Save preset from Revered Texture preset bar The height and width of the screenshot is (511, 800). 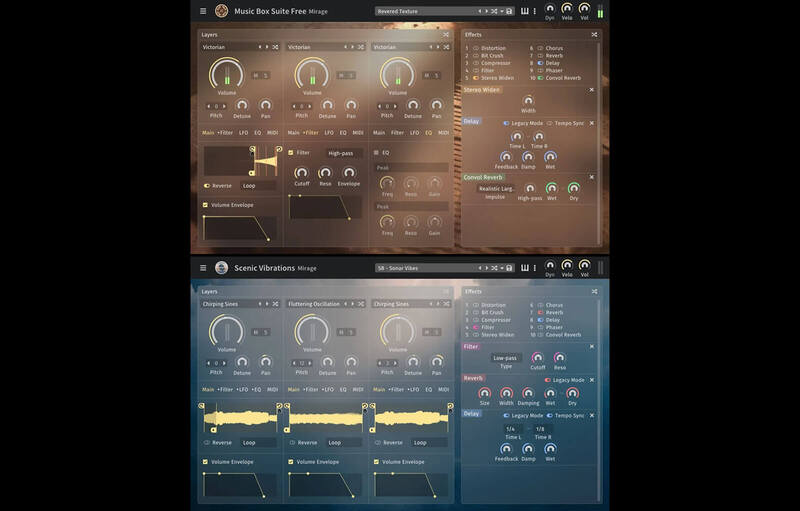point(509,11)
